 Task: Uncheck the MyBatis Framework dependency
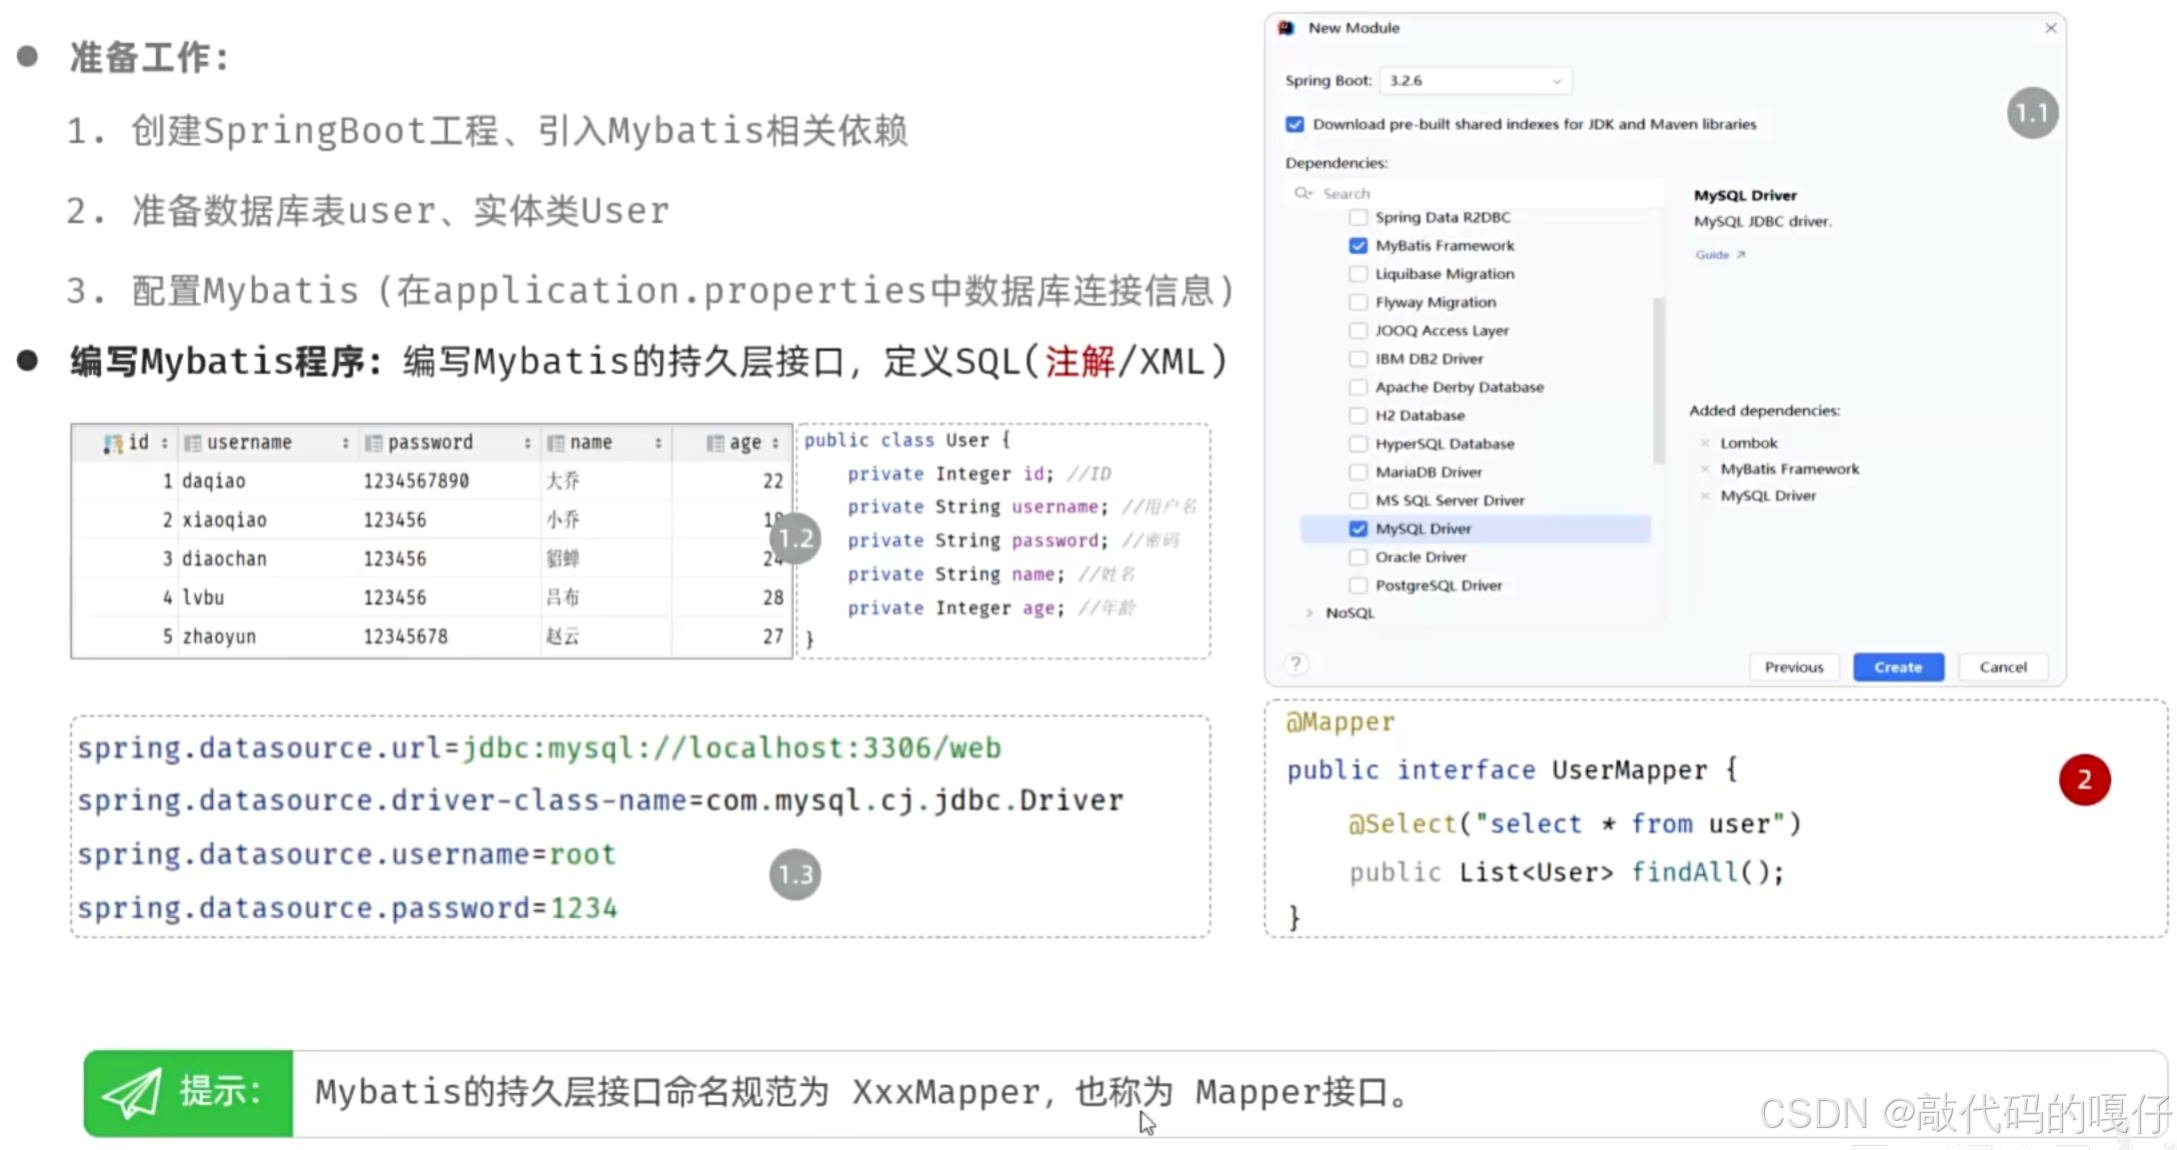pyautogui.click(x=1358, y=246)
